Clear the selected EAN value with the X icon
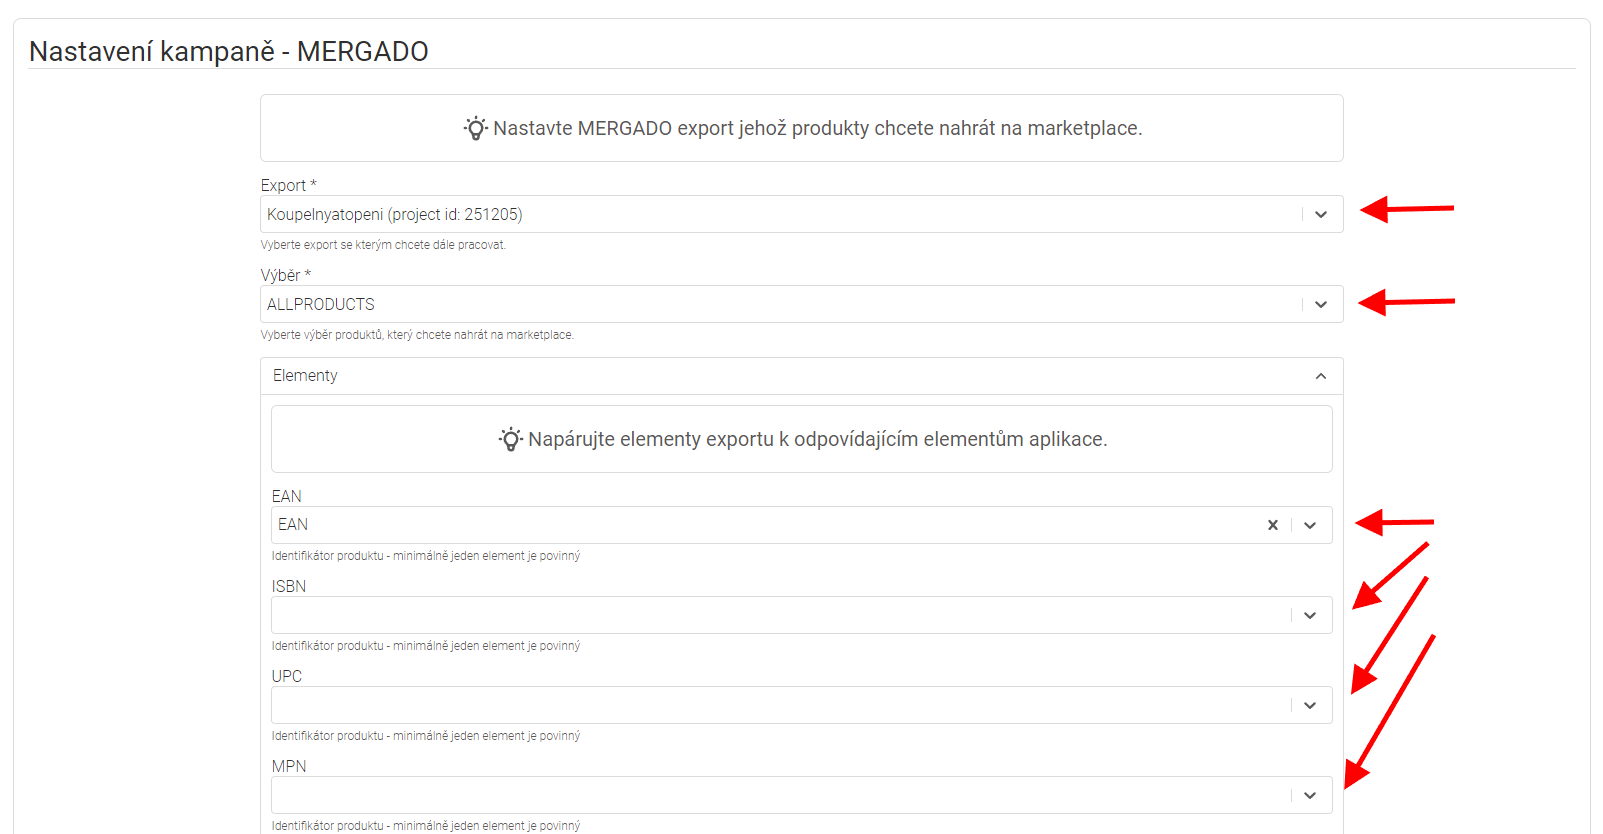 pyautogui.click(x=1272, y=525)
